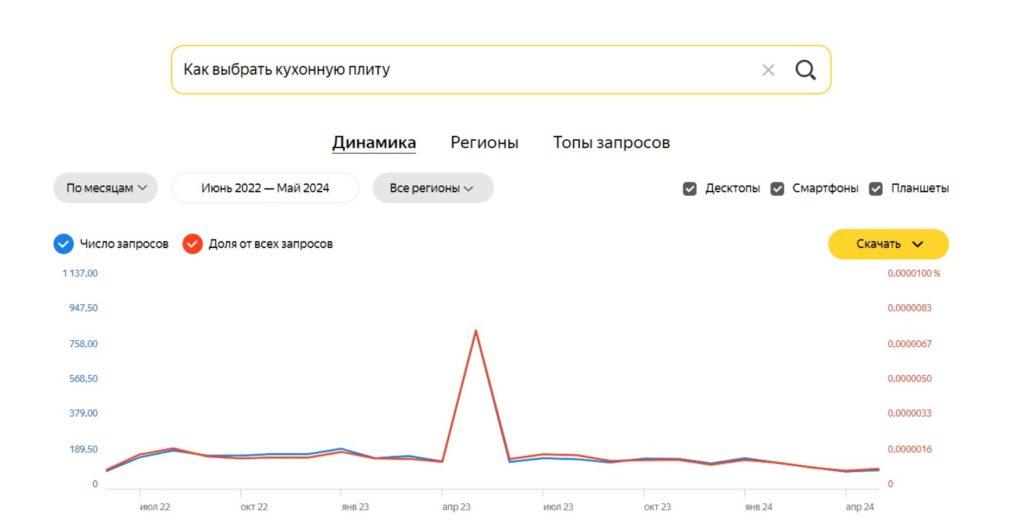Switch to the Динамика tab
The image size is (1024, 531).
point(374,142)
